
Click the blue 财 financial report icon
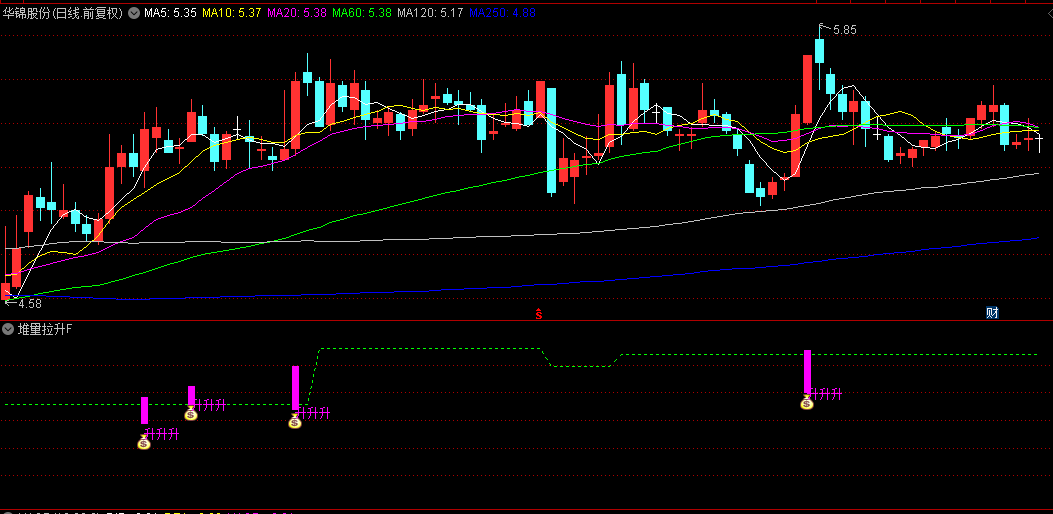(992, 312)
